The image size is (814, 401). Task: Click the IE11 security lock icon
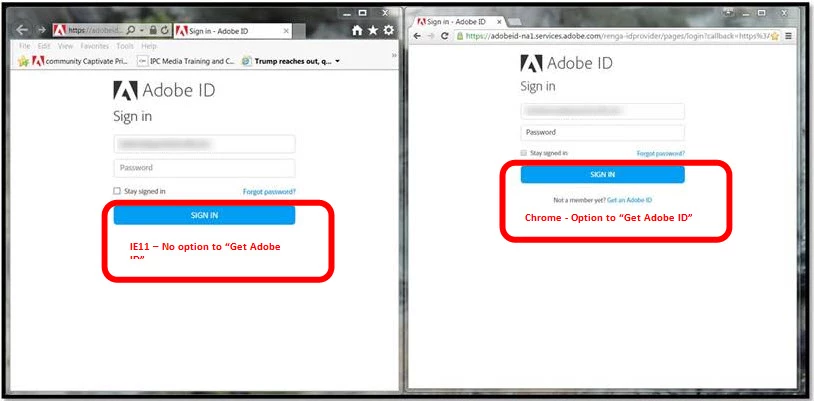pos(153,31)
